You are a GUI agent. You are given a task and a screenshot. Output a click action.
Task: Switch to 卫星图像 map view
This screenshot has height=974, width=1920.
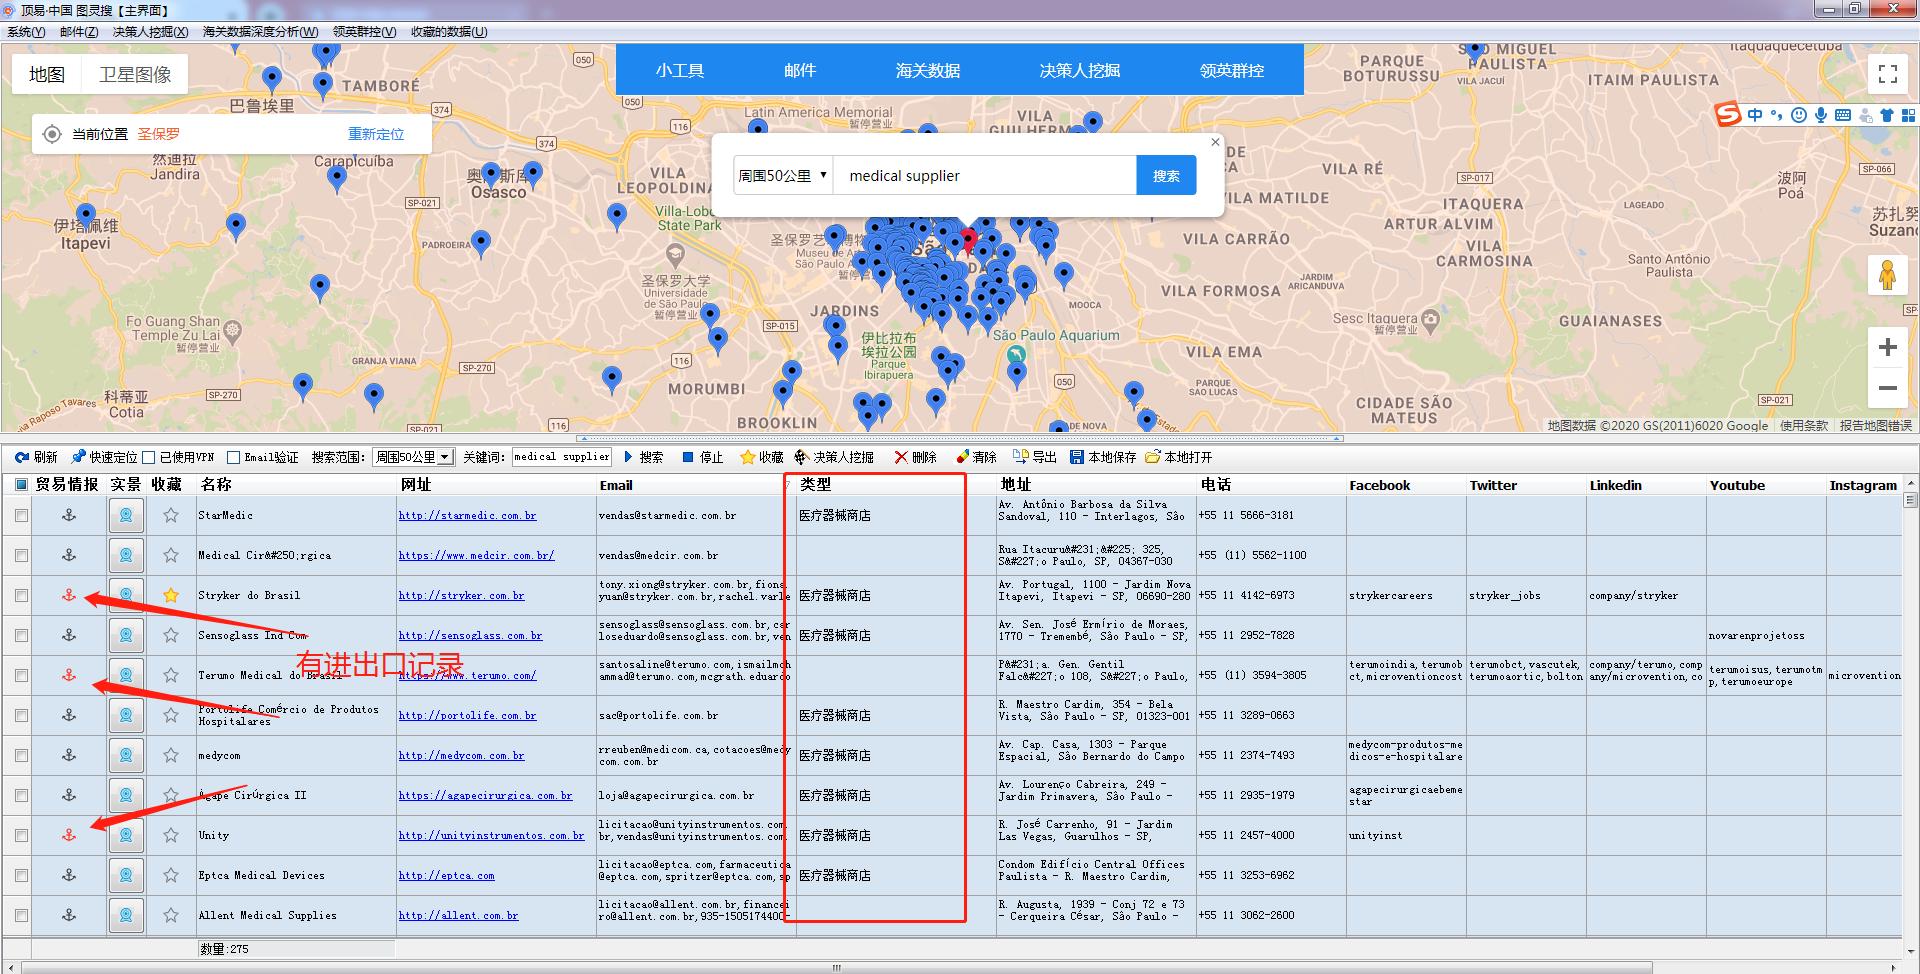tap(135, 75)
